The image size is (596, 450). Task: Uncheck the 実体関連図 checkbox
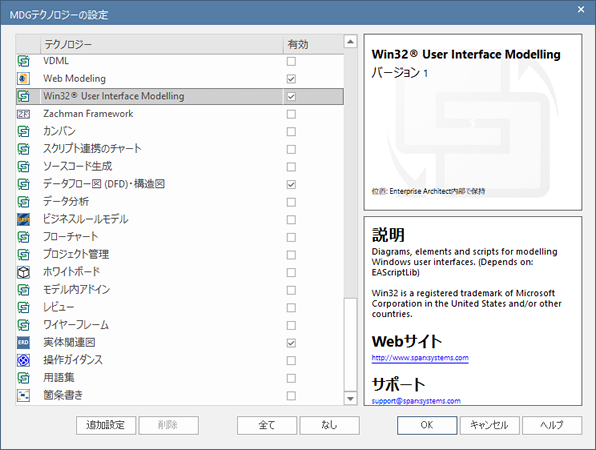(x=291, y=343)
